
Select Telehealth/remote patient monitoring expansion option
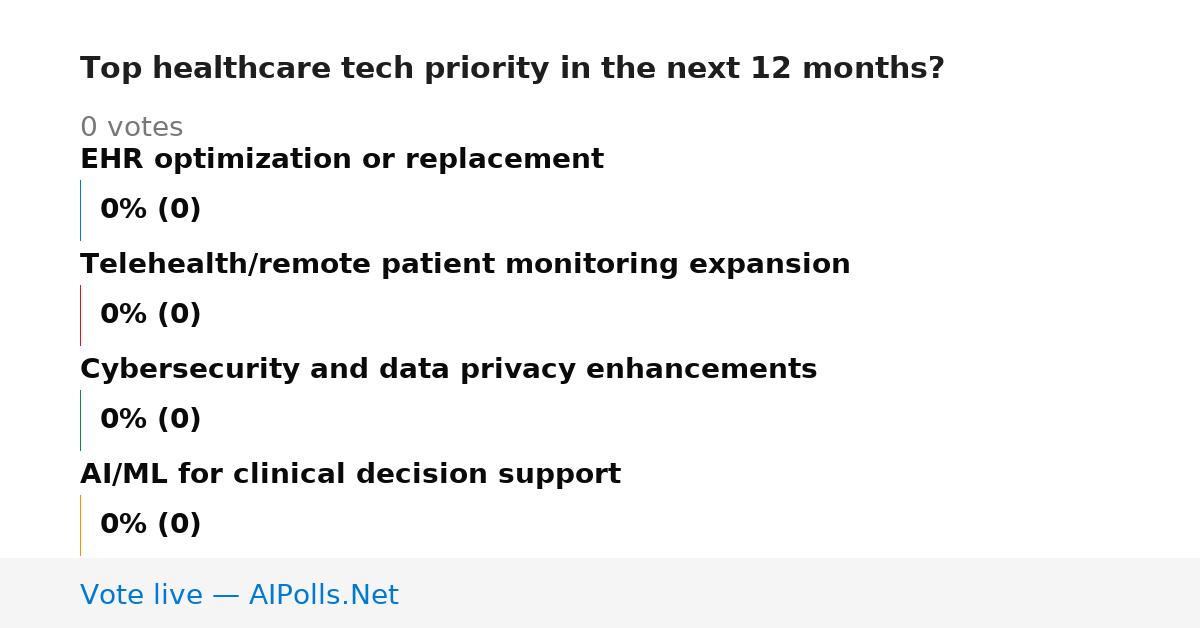pyautogui.click(x=465, y=265)
